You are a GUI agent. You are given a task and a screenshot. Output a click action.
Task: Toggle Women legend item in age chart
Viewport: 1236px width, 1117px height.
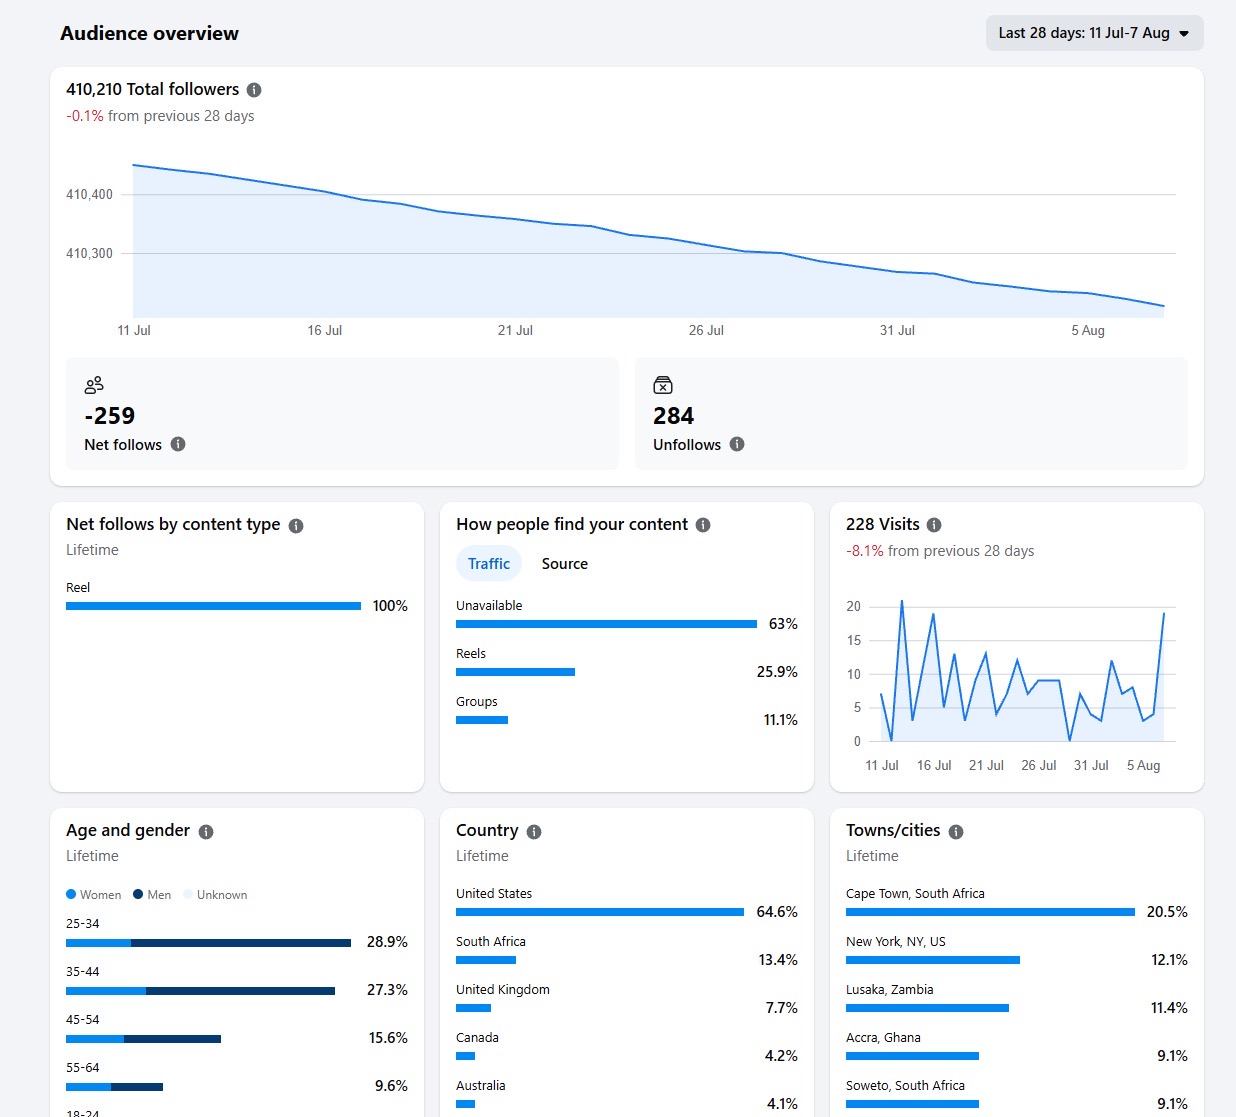pyautogui.click(x=93, y=895)
